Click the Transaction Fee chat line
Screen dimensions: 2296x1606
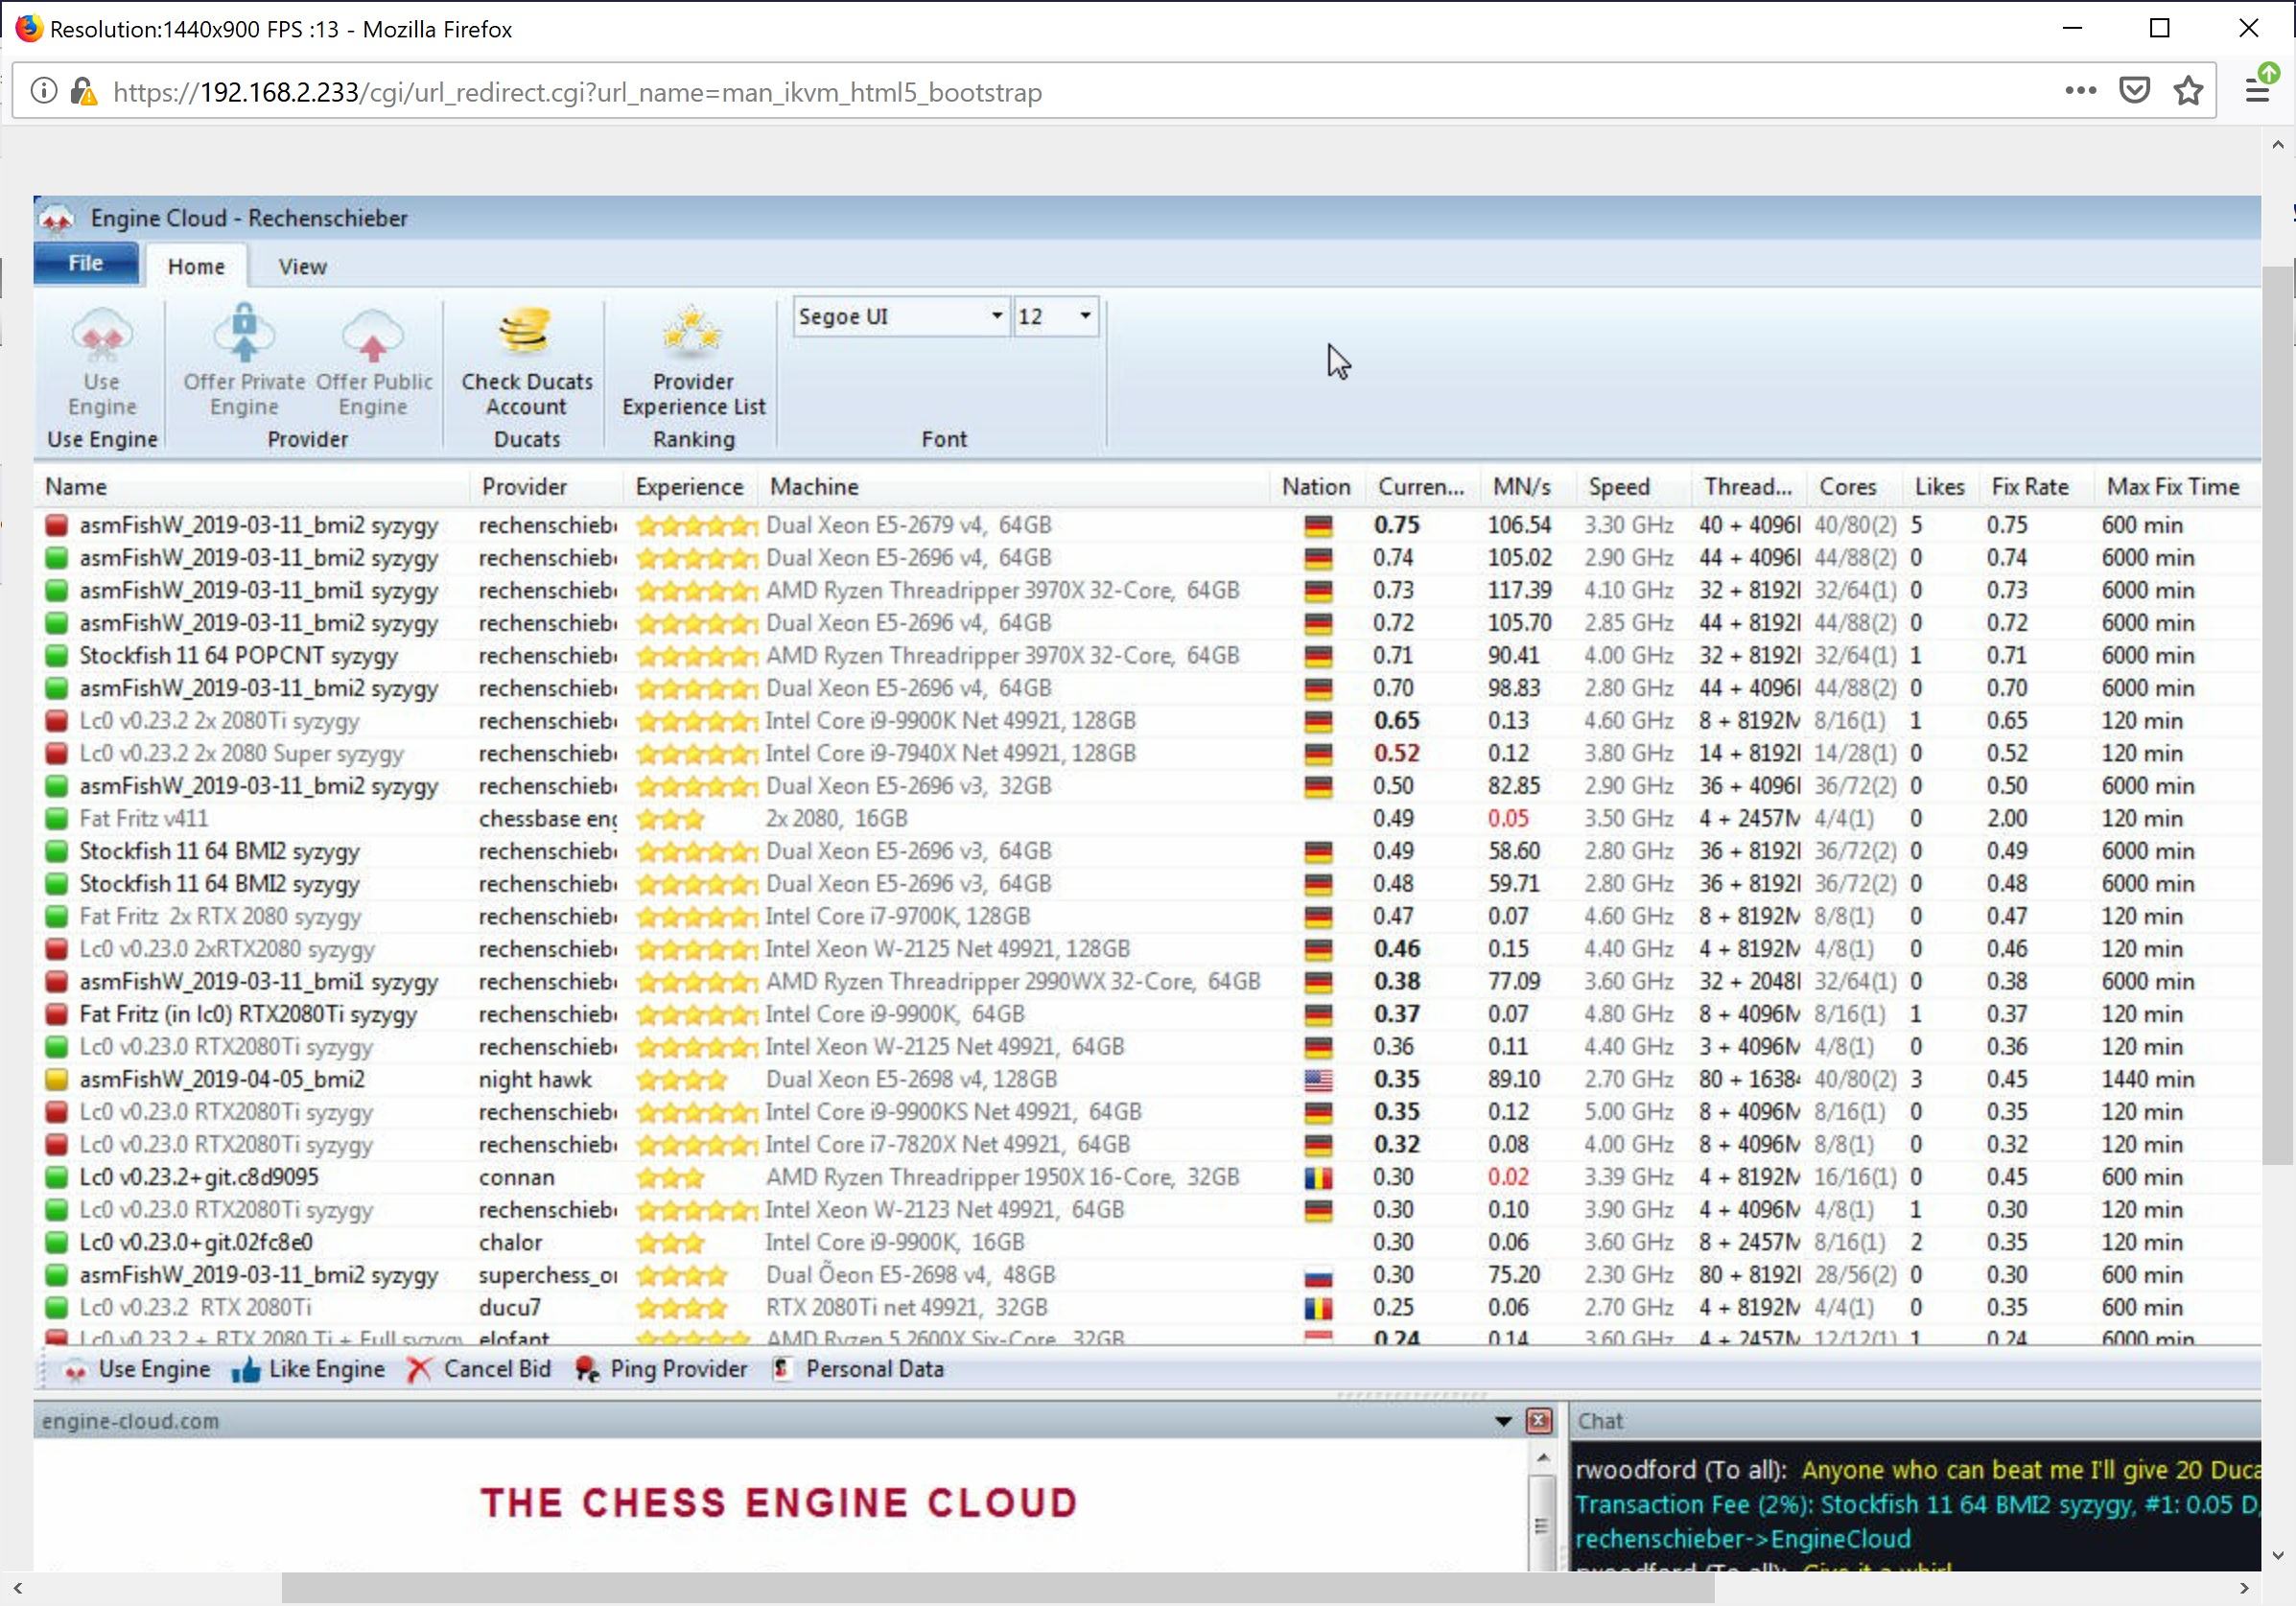(1916, 1506)
